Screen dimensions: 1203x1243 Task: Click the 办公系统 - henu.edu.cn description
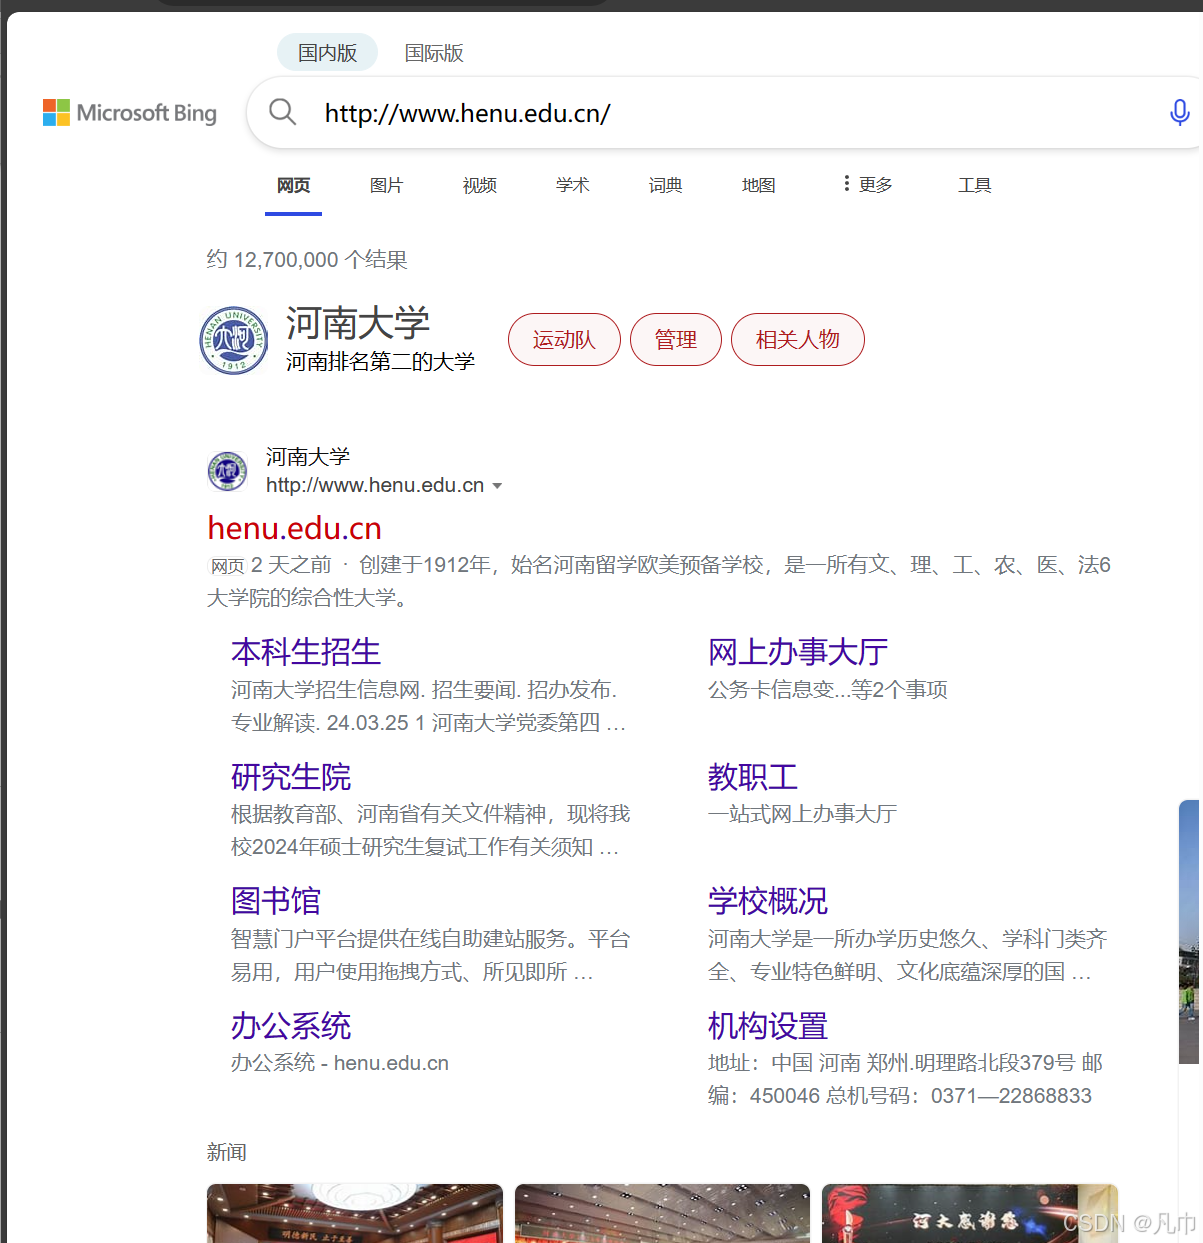click(340, 1063)
